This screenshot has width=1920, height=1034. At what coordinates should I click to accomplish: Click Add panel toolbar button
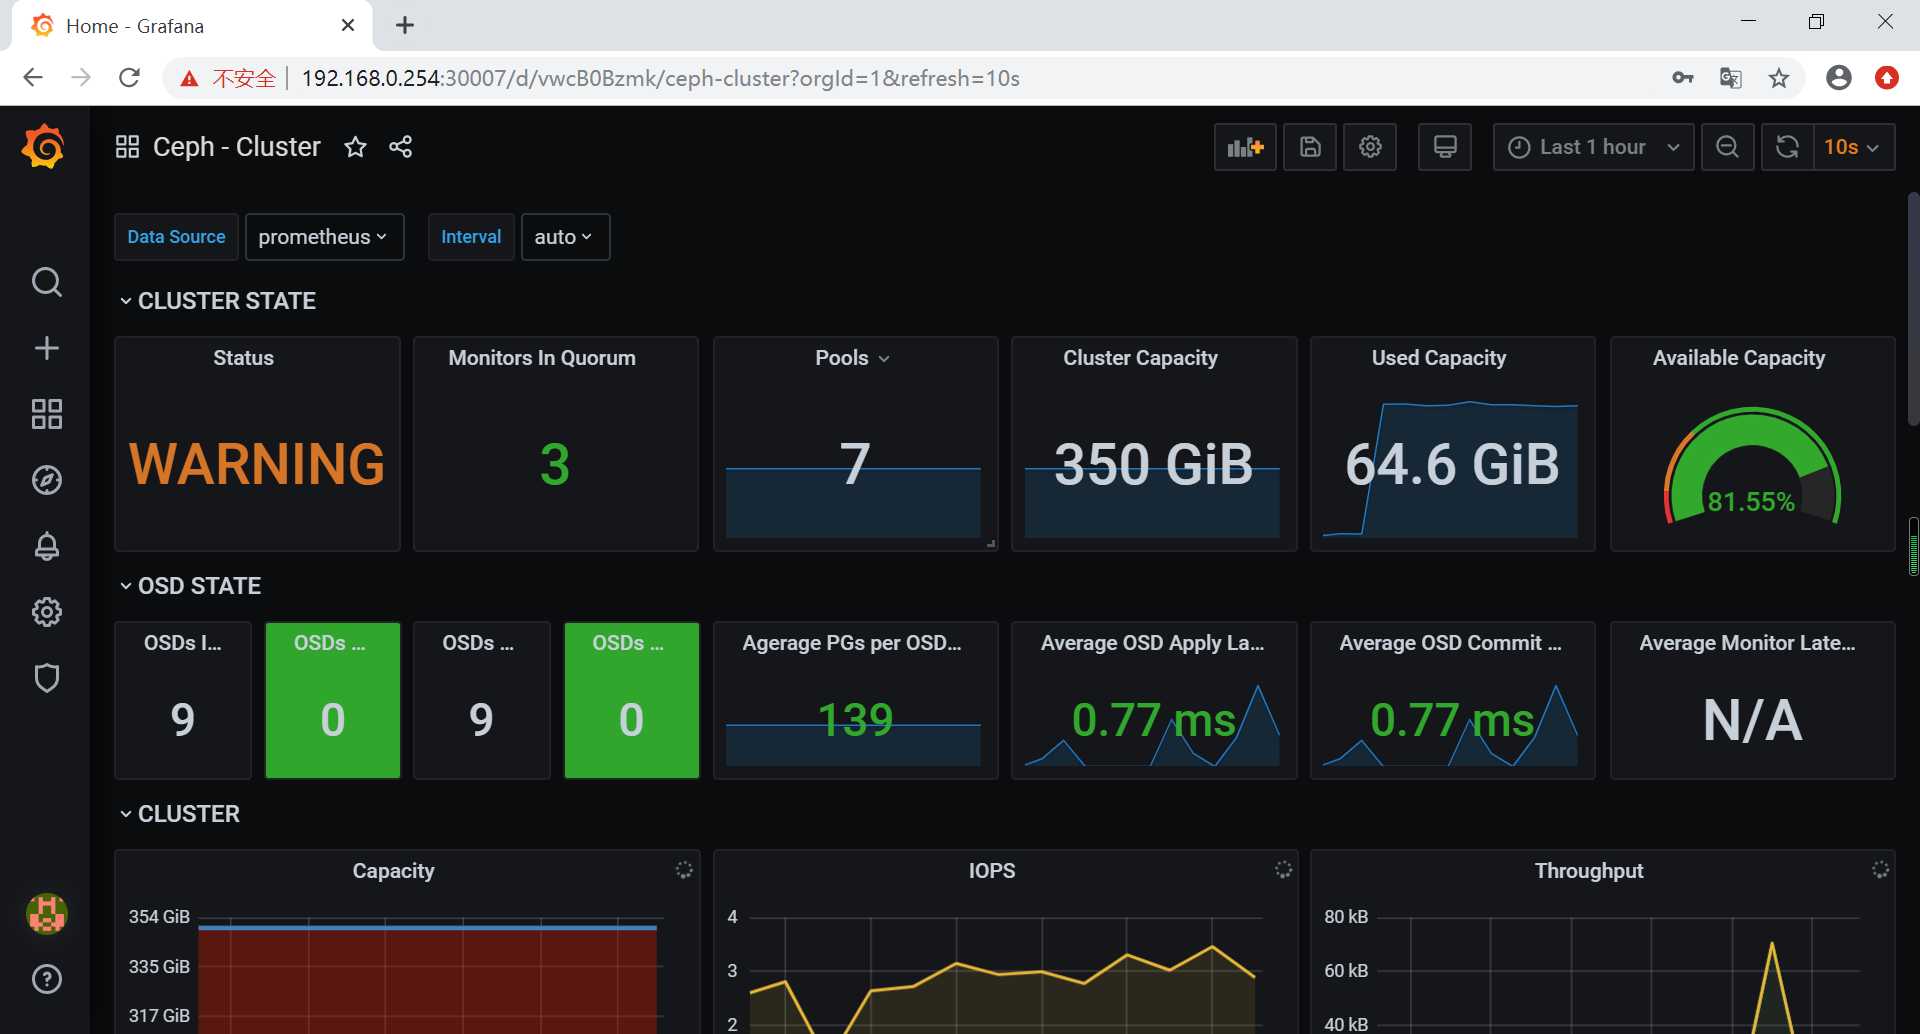click(1245, 147)
